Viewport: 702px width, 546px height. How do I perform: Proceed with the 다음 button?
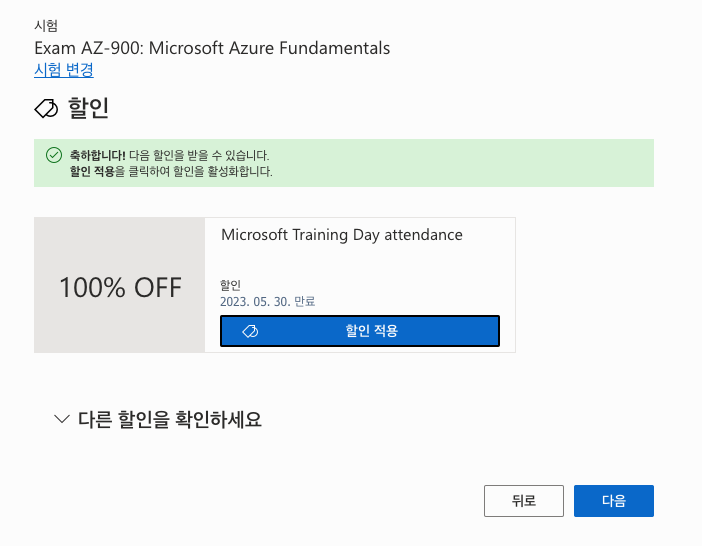614,501
